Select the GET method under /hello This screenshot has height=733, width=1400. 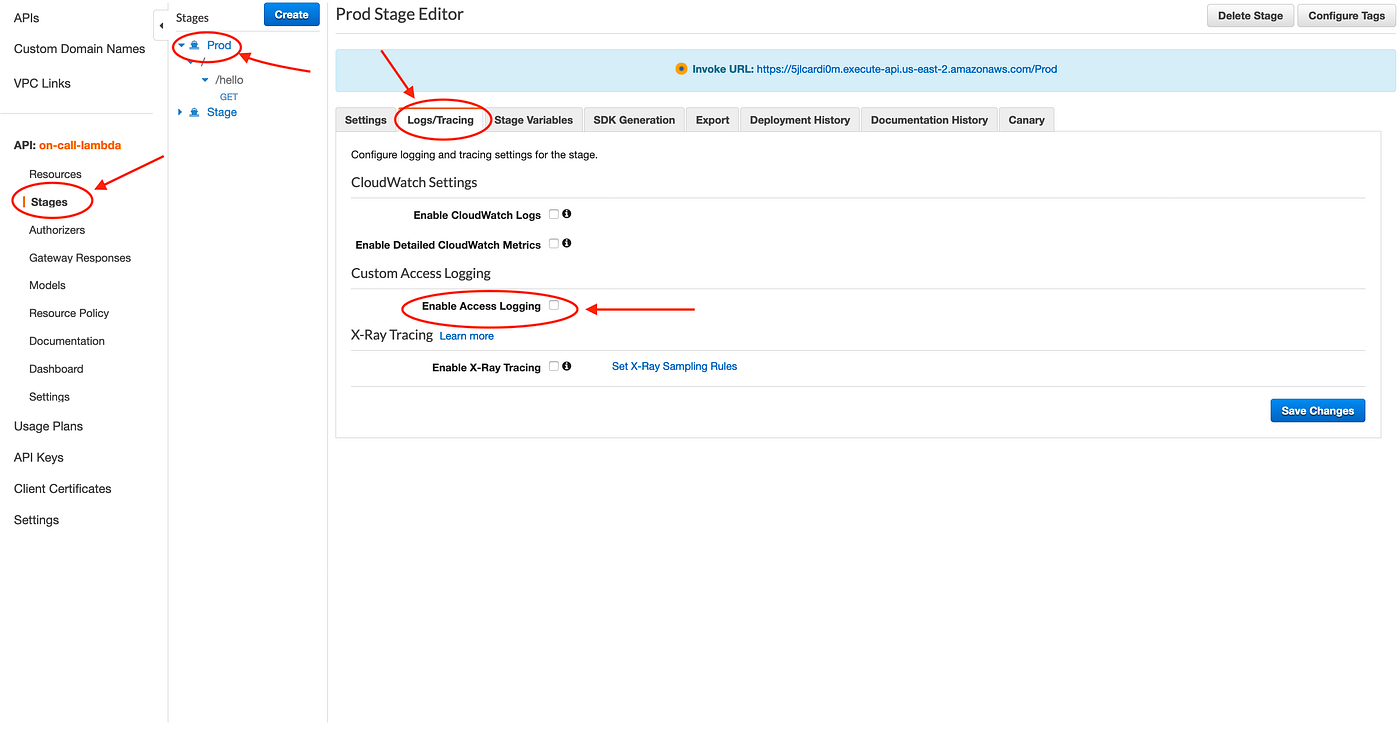(228, 96)
